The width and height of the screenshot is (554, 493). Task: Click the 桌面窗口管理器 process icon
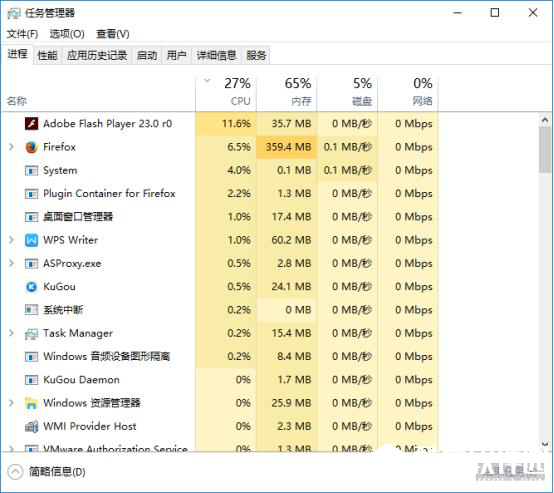[31, 217]
